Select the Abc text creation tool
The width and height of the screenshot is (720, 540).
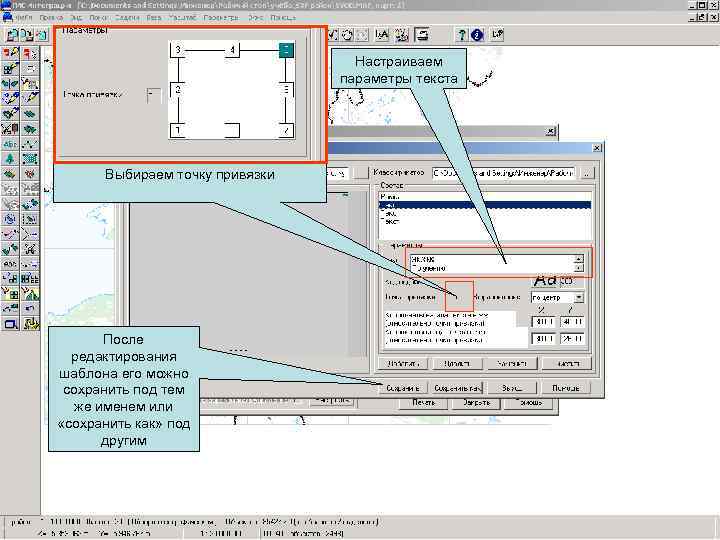pyautogui.click(x=10, y=144)
